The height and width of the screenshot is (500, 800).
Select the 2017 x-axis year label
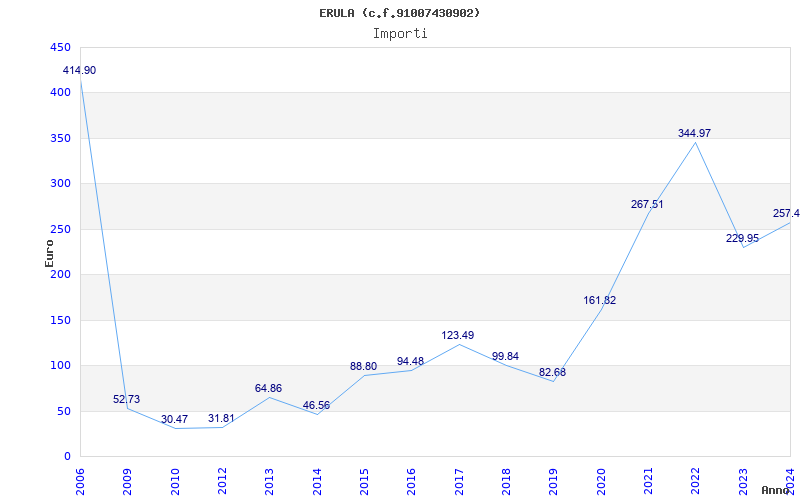(x=459, y=481)
